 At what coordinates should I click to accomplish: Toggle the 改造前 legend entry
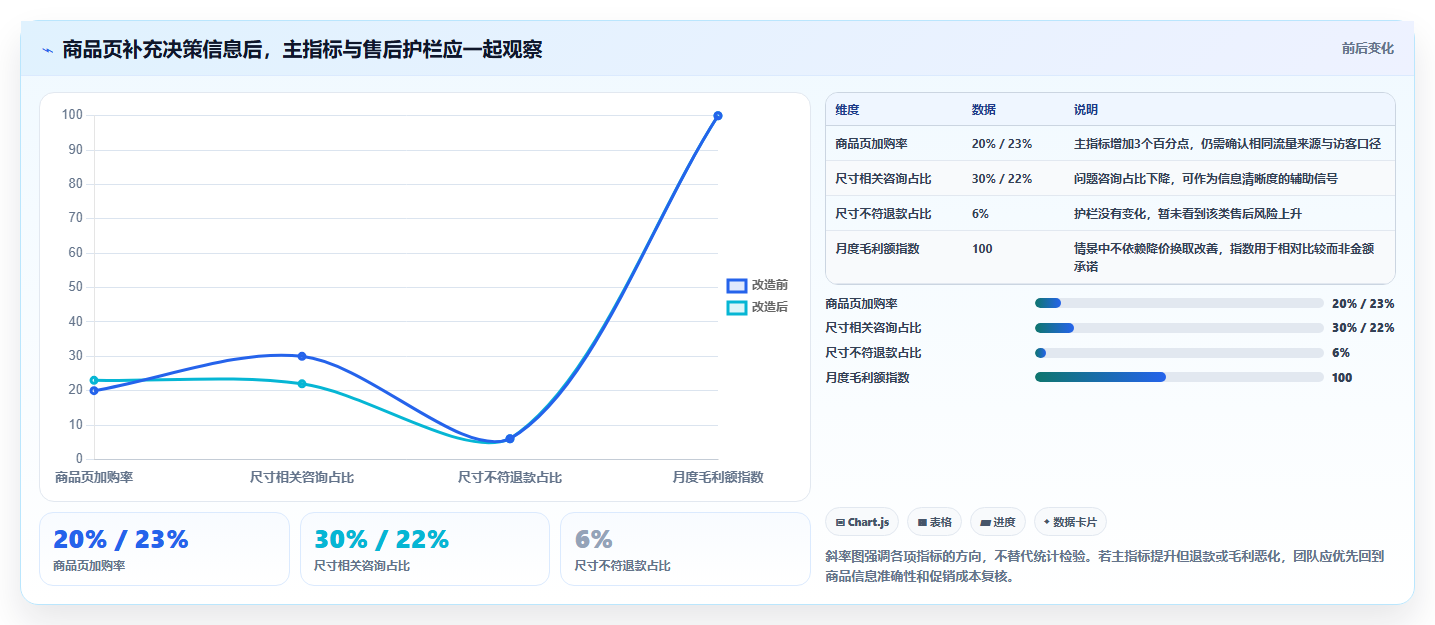point(757,285)
